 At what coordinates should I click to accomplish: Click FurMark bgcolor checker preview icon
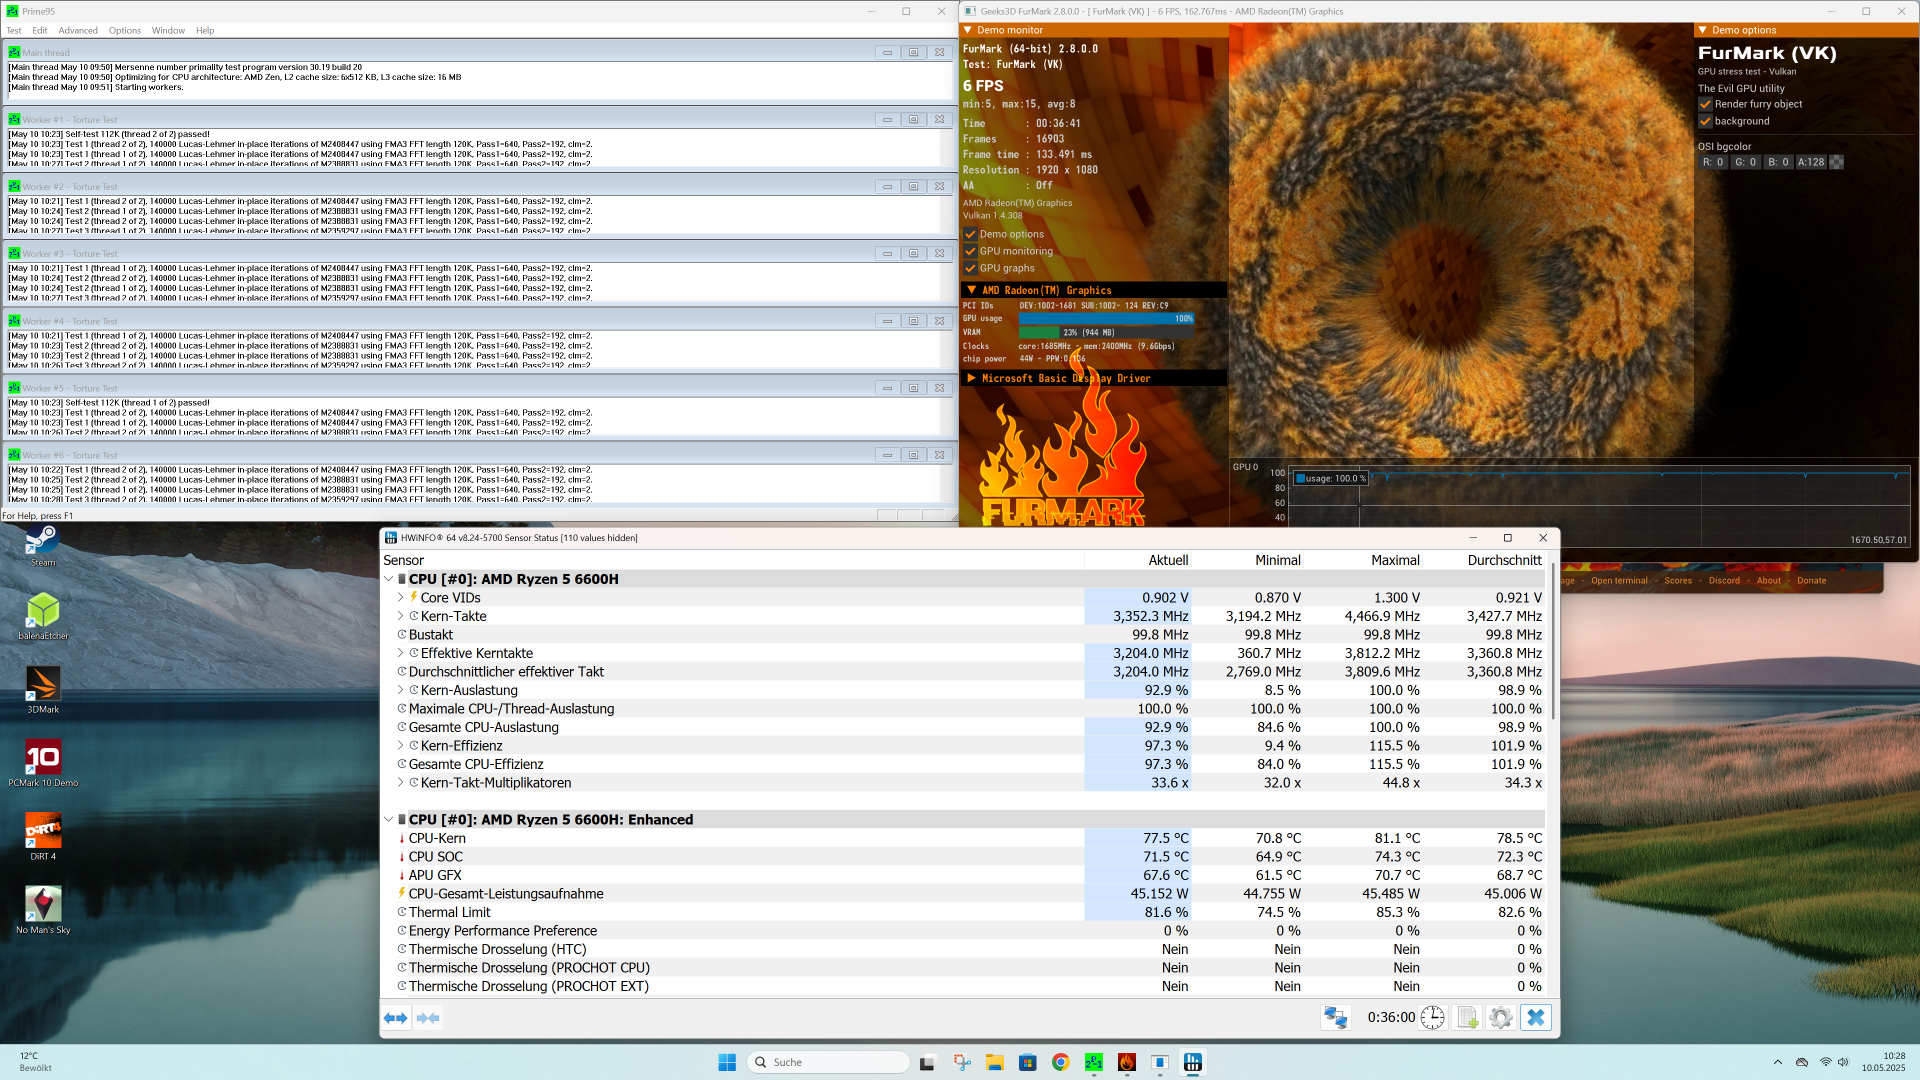1837,162
